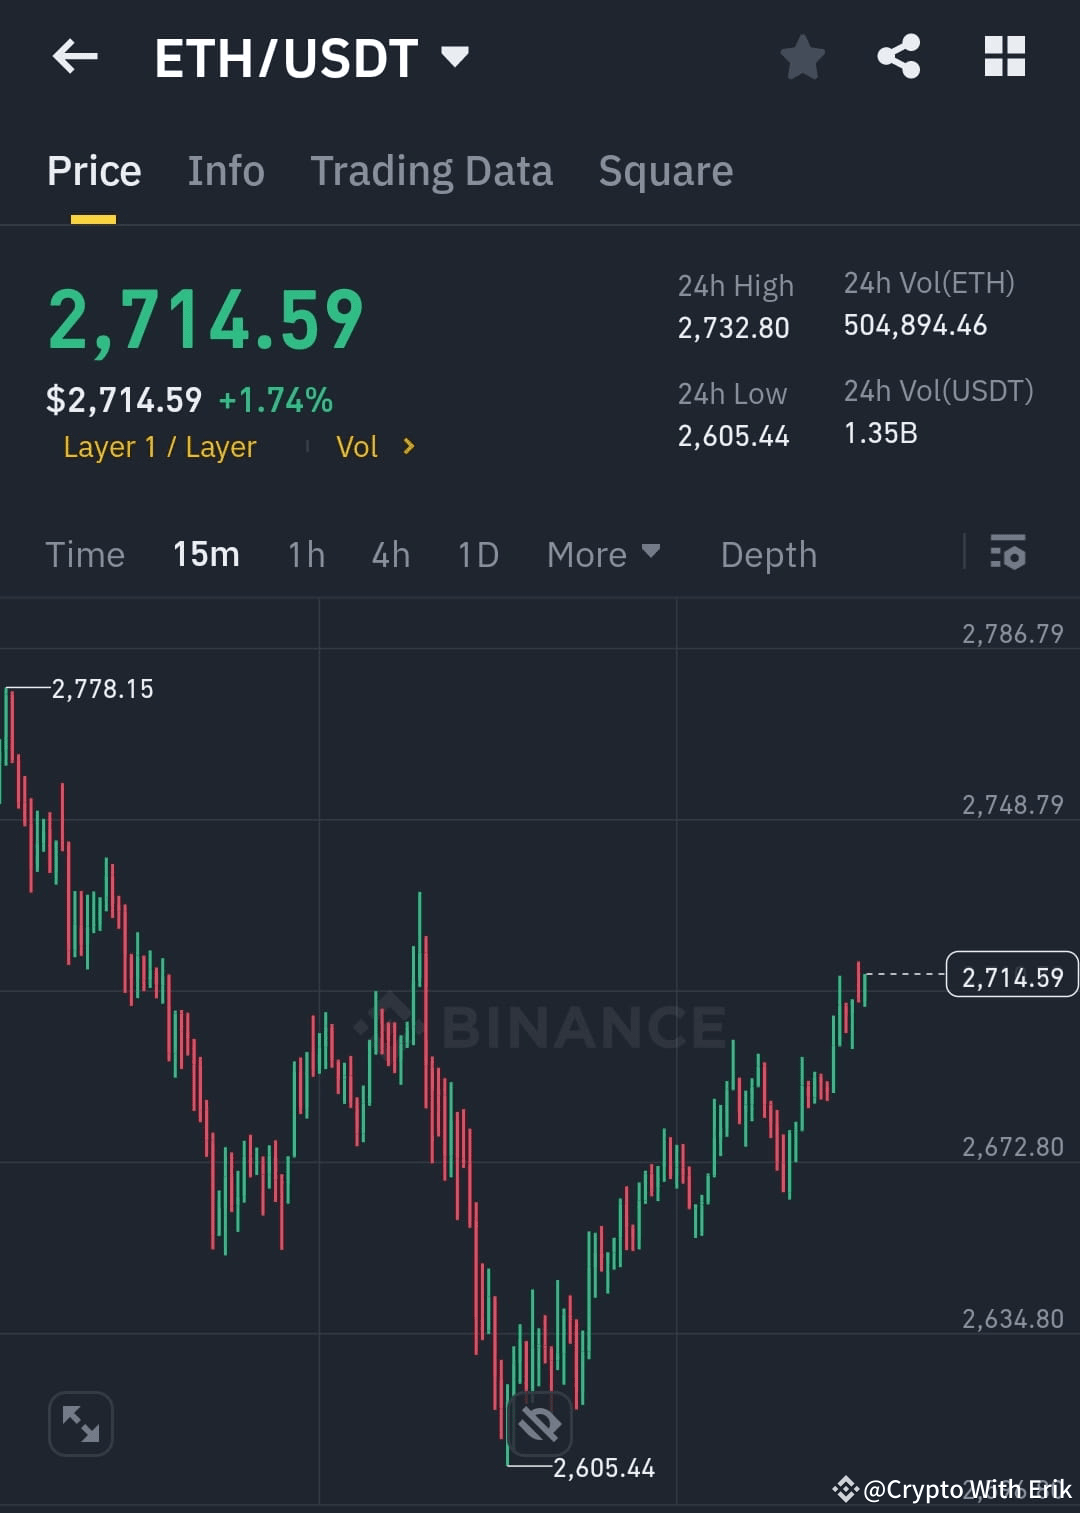Tap the hidden-eye icon near the chart low
This screenshot has height=1513, width=1080.
pyautogui.click(x=539, y=1423)
